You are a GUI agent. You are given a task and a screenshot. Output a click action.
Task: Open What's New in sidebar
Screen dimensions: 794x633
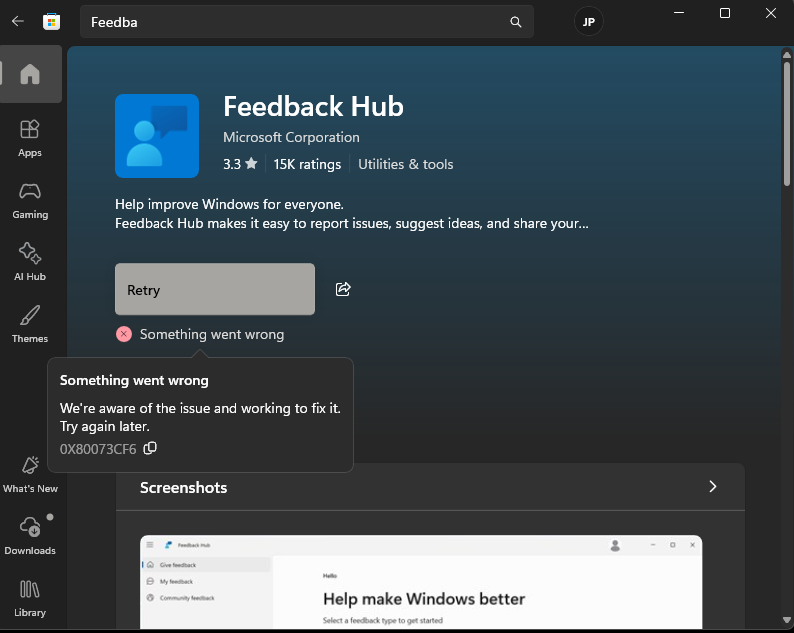(30, 474)
